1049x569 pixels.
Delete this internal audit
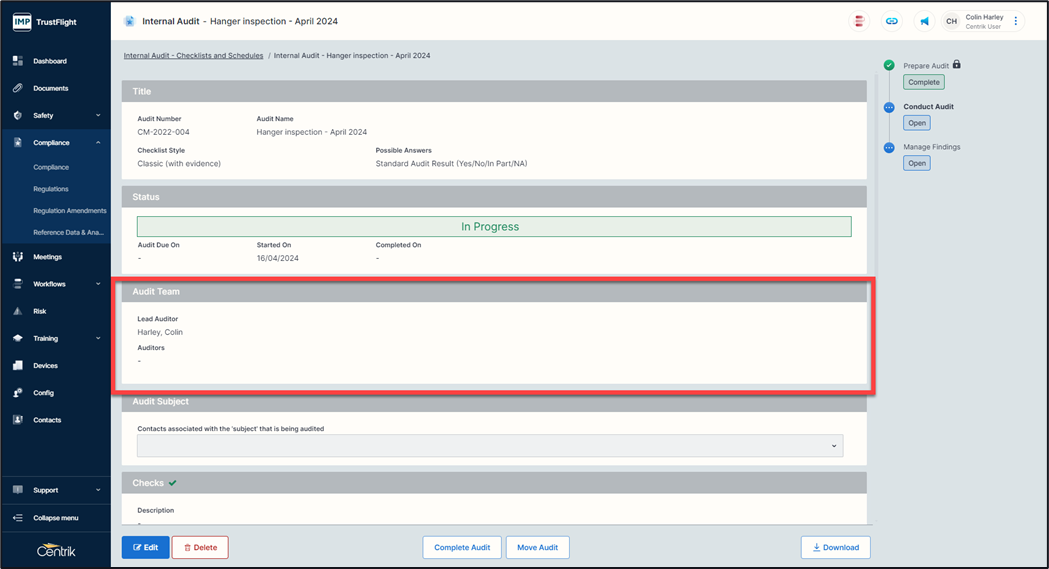pyautogui.click(x=200, y=547)
